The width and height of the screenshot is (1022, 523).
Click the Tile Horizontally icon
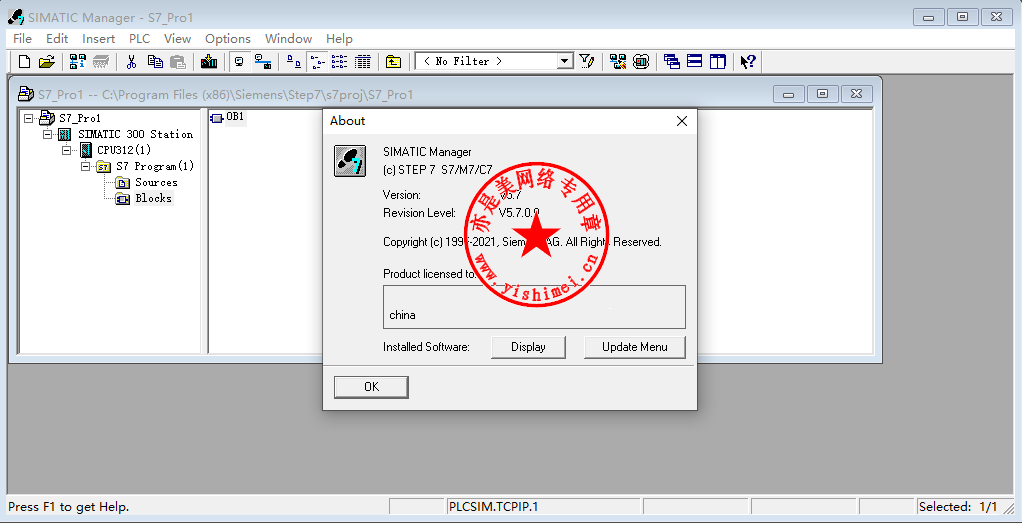click(x=695, y=62)
